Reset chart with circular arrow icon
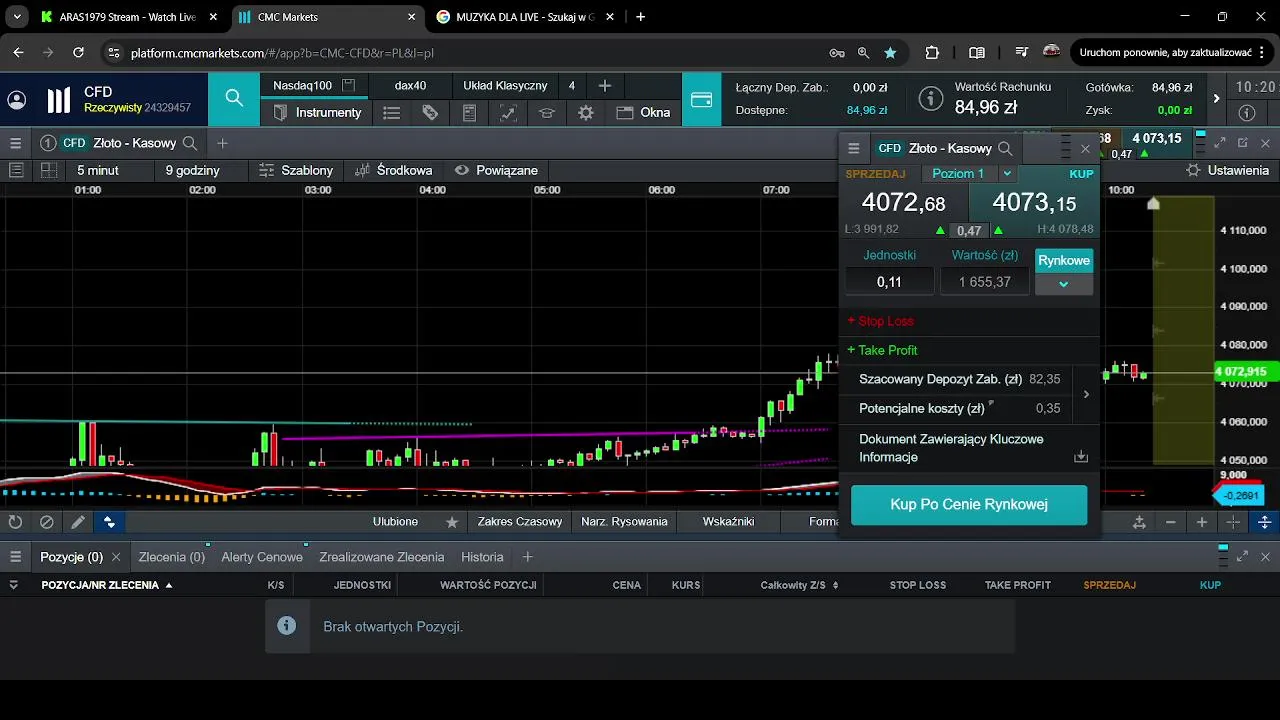This screenshot has height=720, width=1280. click(15, 522)
